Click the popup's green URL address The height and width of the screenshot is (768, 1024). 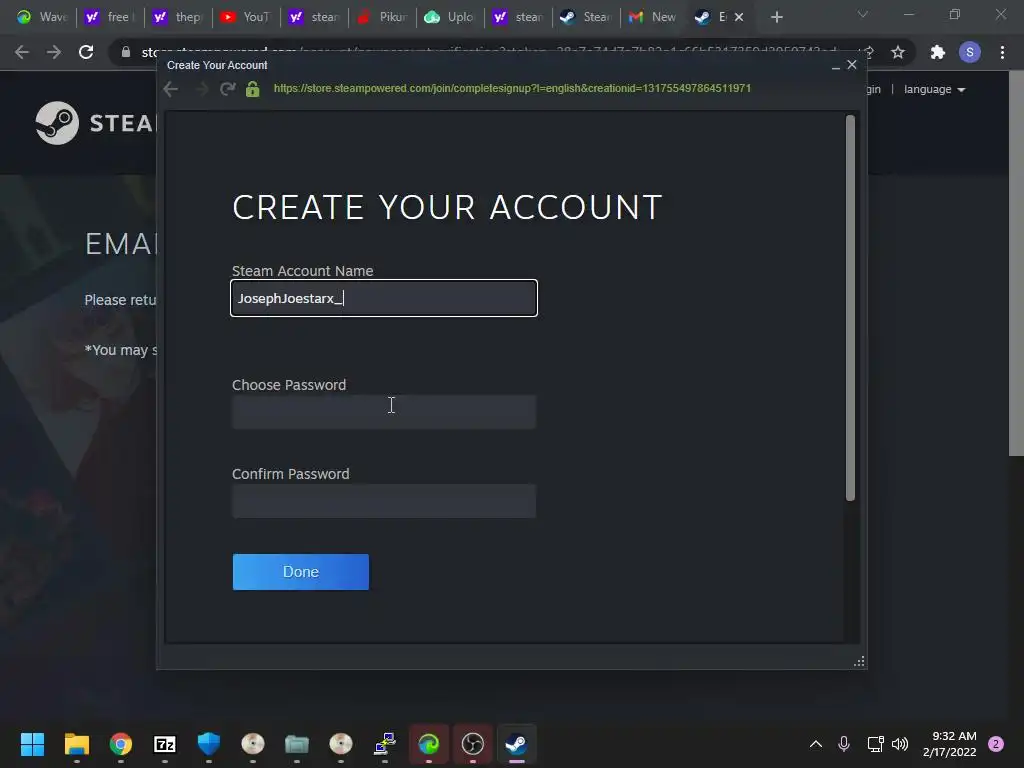coord(512,88)
